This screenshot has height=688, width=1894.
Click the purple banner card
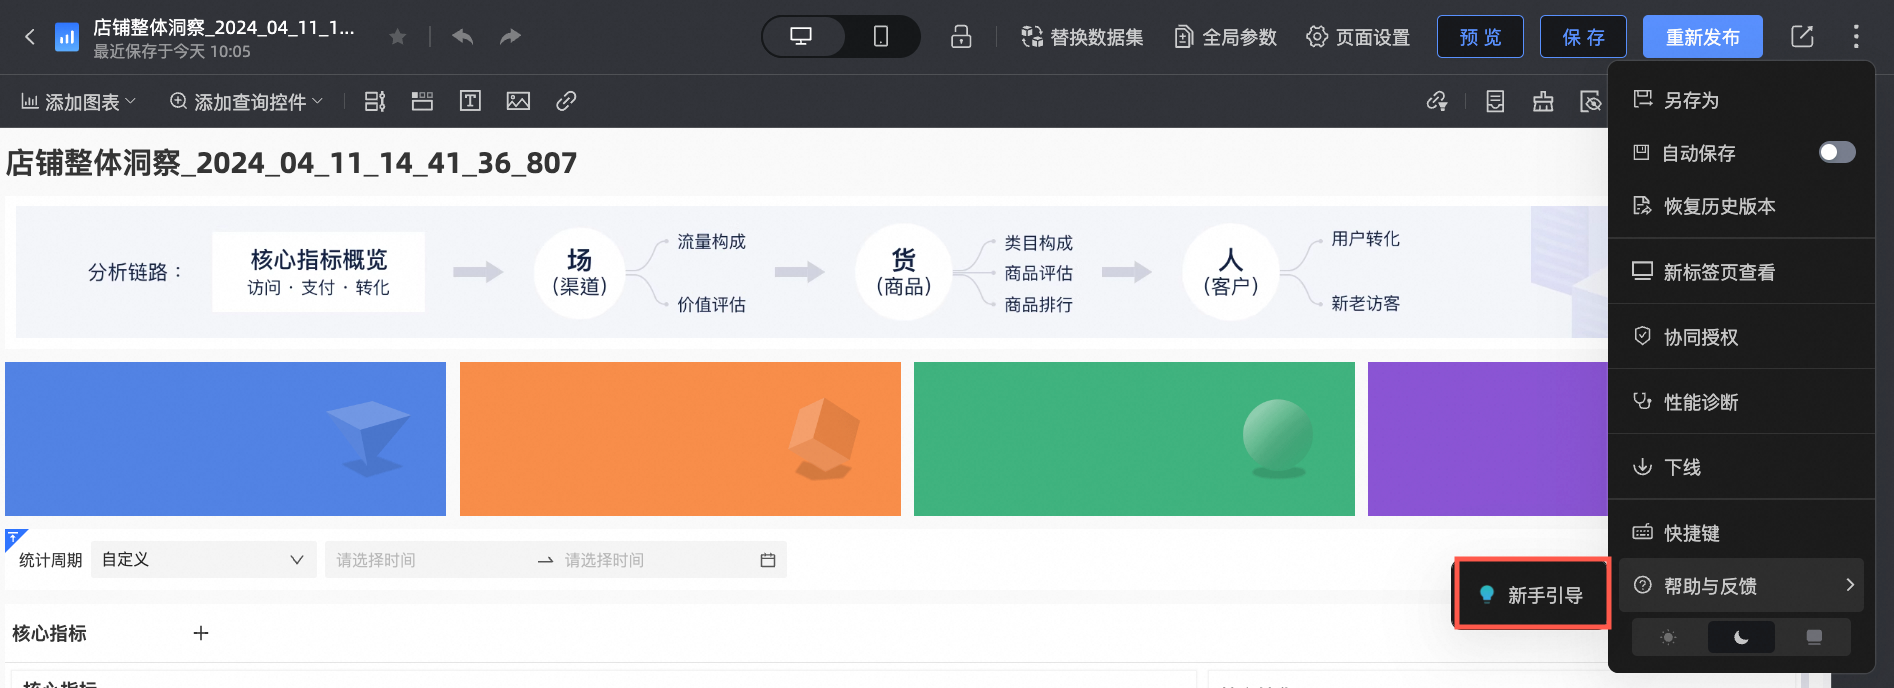click(x=1488, y=439)
